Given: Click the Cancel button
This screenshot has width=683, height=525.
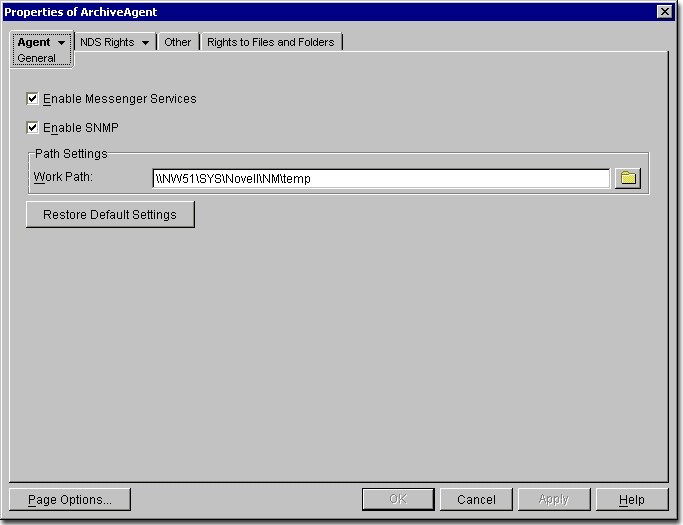Looking at the screenshot, I should tap(476, 499).
